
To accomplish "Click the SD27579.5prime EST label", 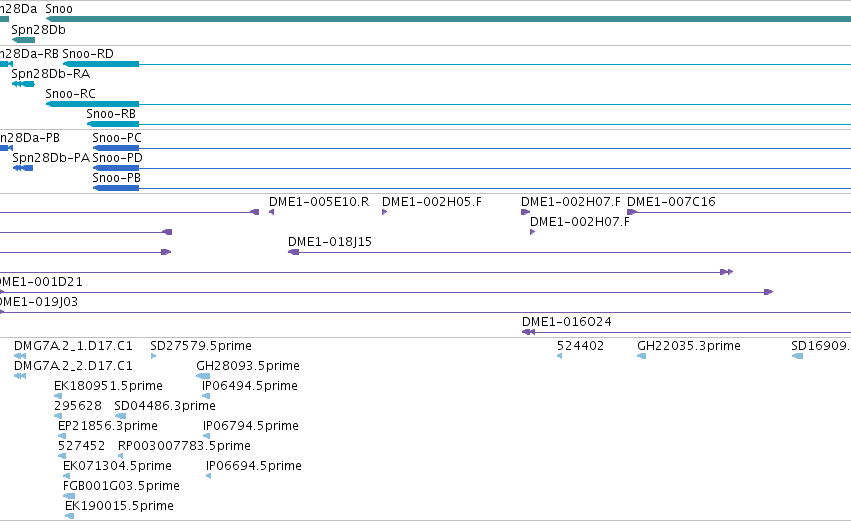I will [x=201, y=346].
